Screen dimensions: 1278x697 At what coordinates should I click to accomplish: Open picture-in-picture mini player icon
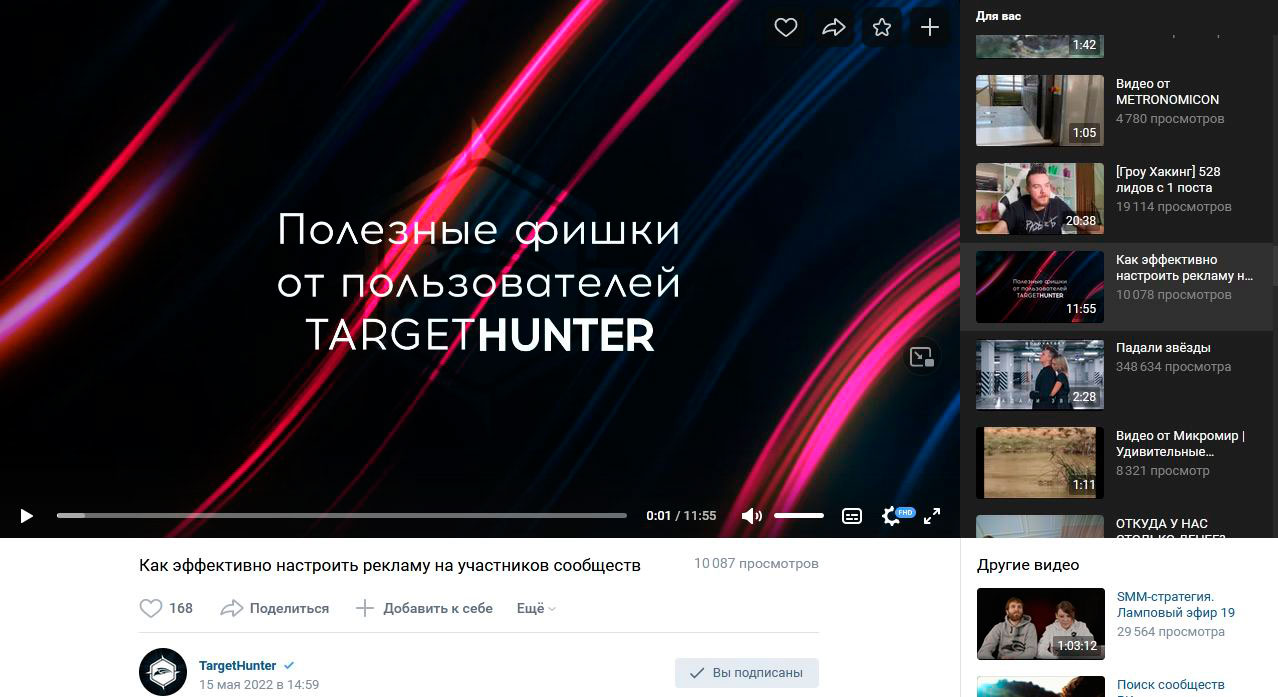pos(922,357)
